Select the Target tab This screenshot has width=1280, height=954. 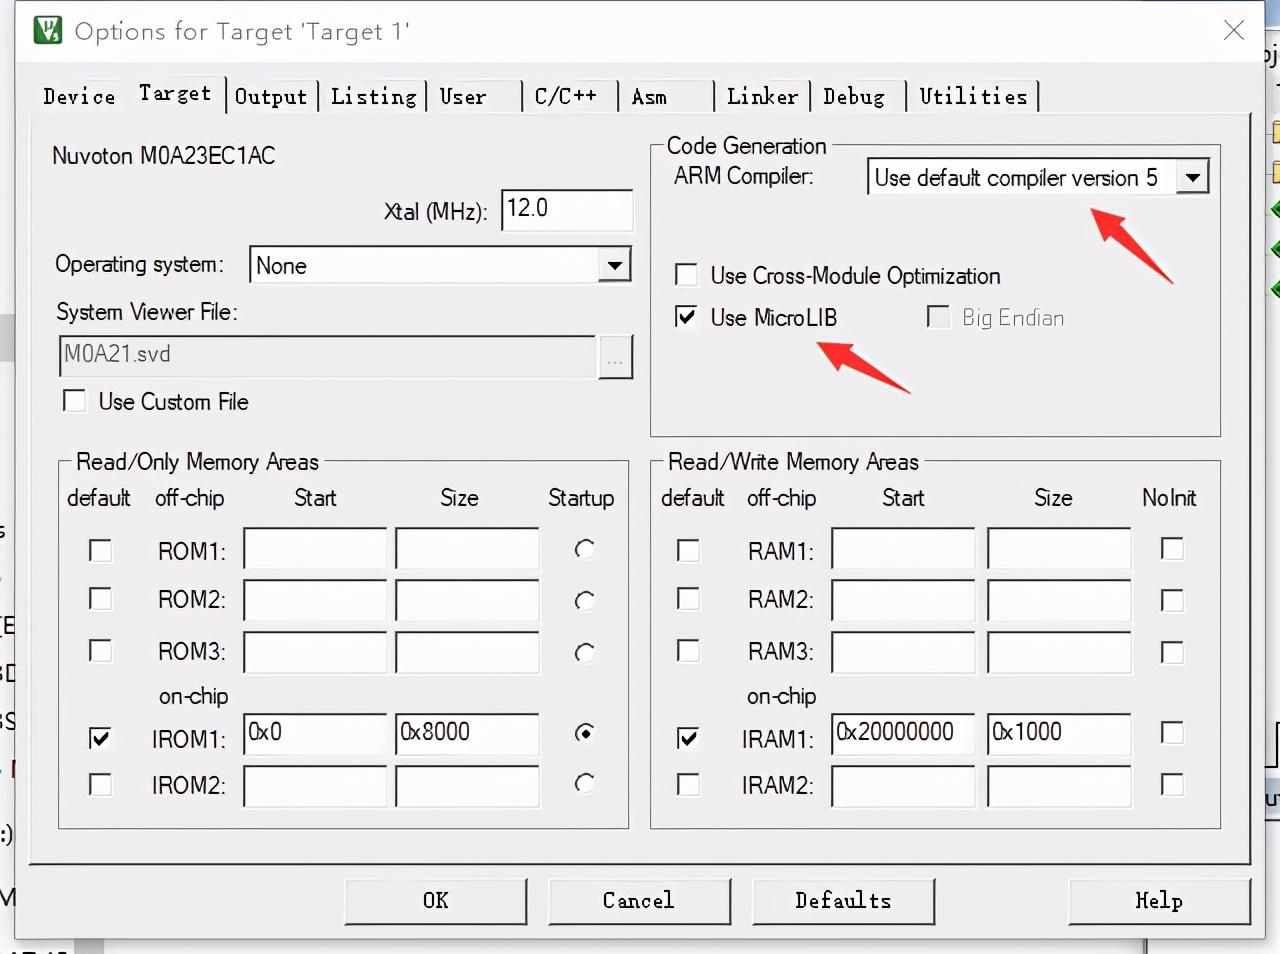(x=175, y=93)
